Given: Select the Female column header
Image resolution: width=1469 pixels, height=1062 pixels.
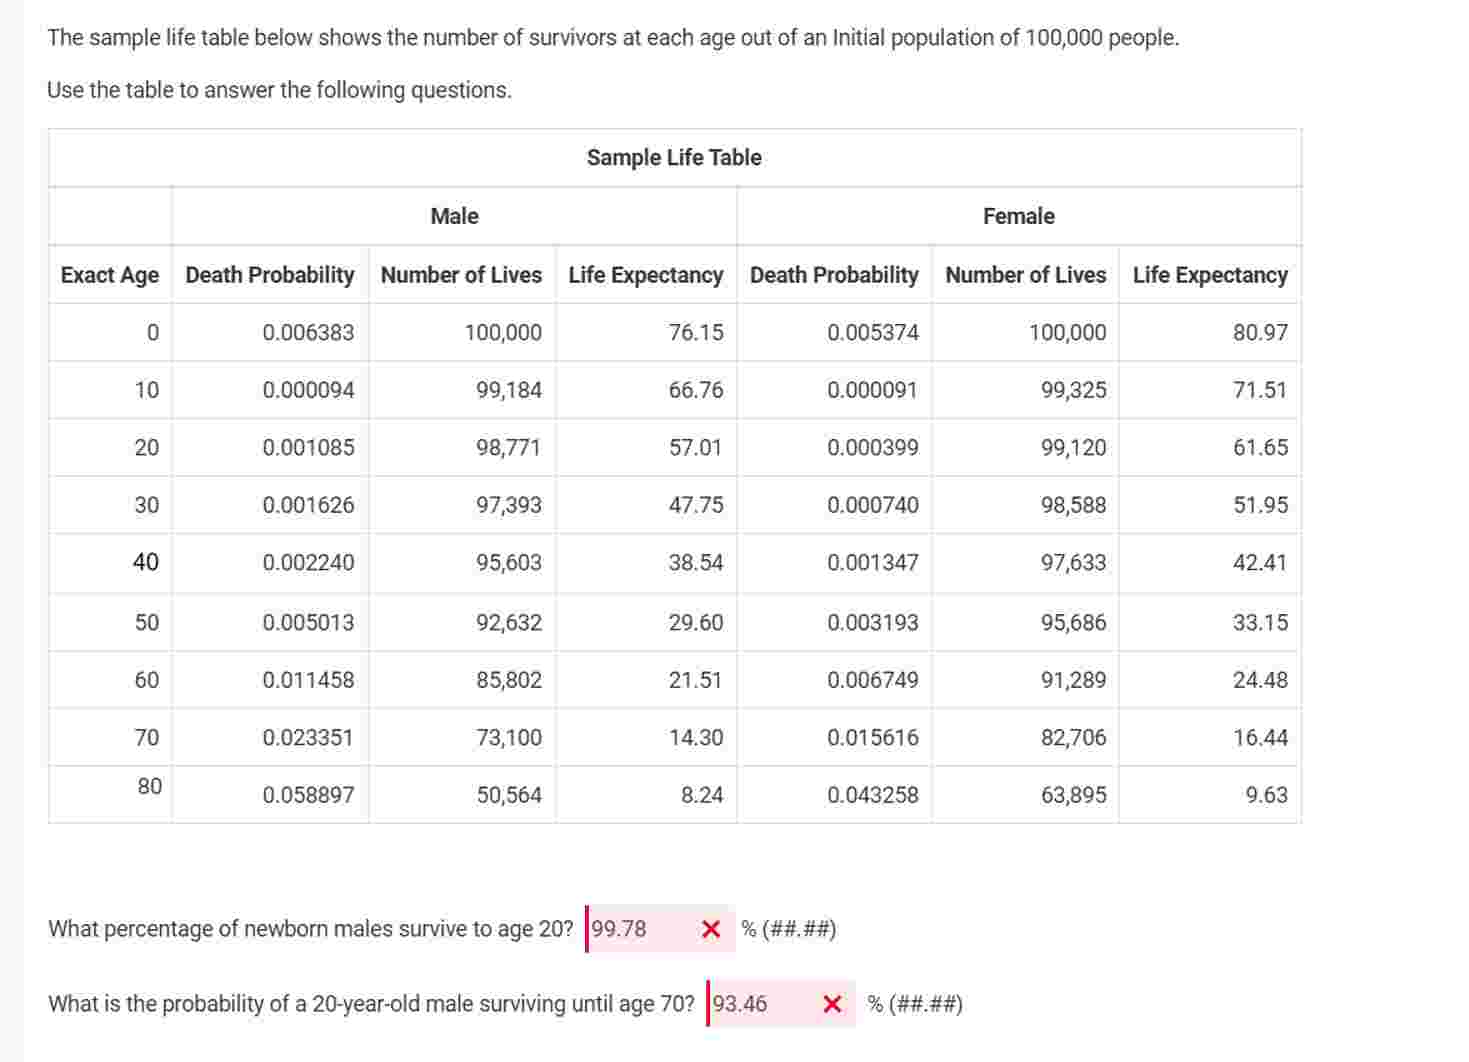Looking at the screenshot, I should tap(1017, 215).
